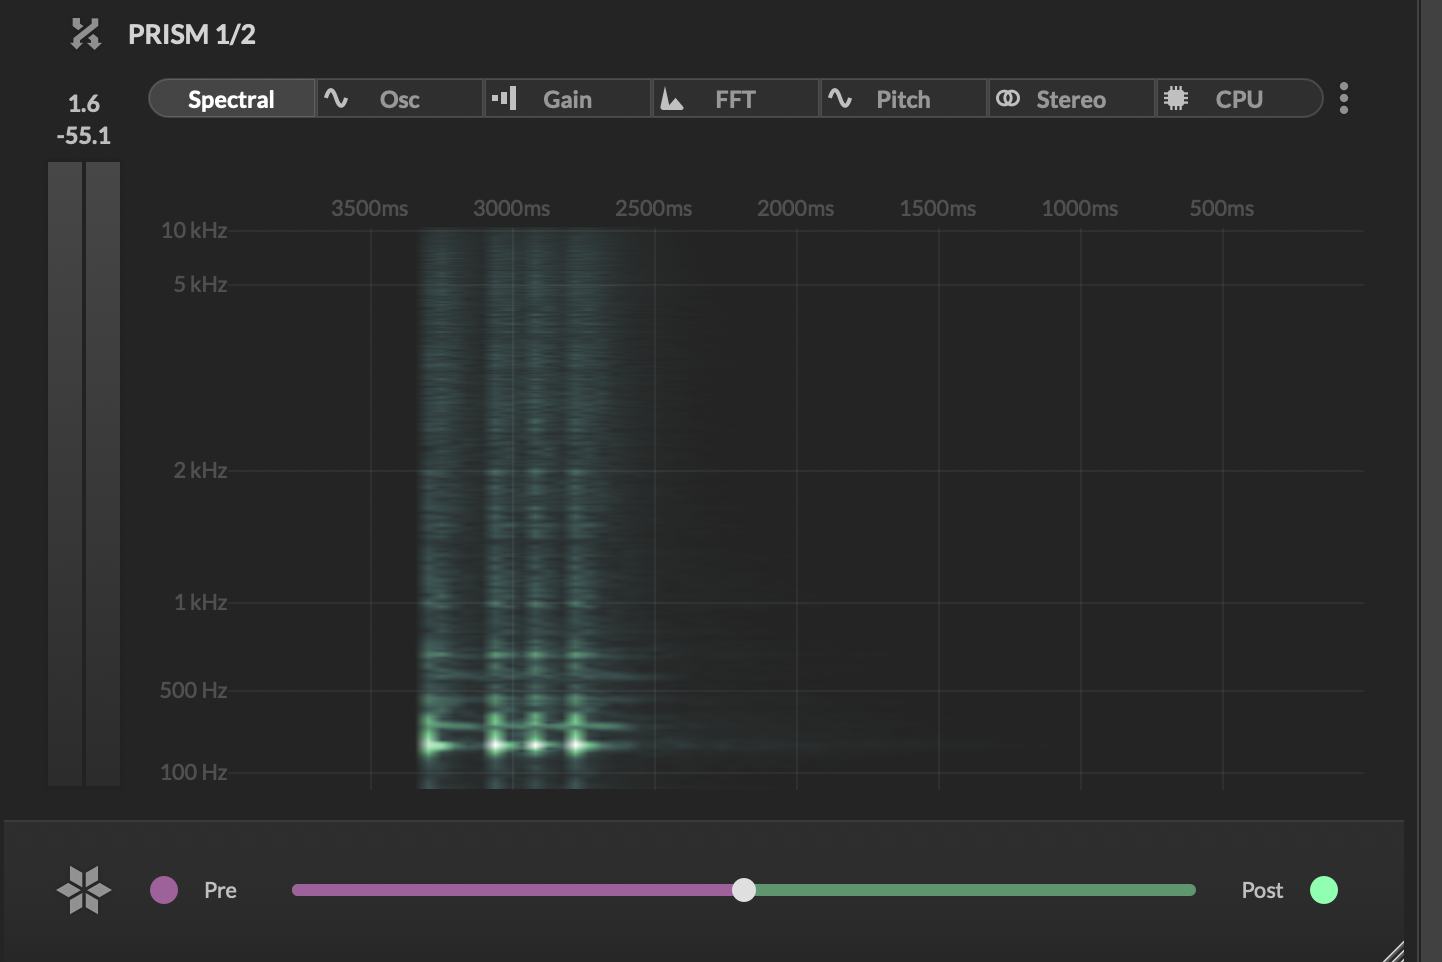Click the 2 kHz frequency label
Viewport: 1442px width, 962px height.
point(200,470)
